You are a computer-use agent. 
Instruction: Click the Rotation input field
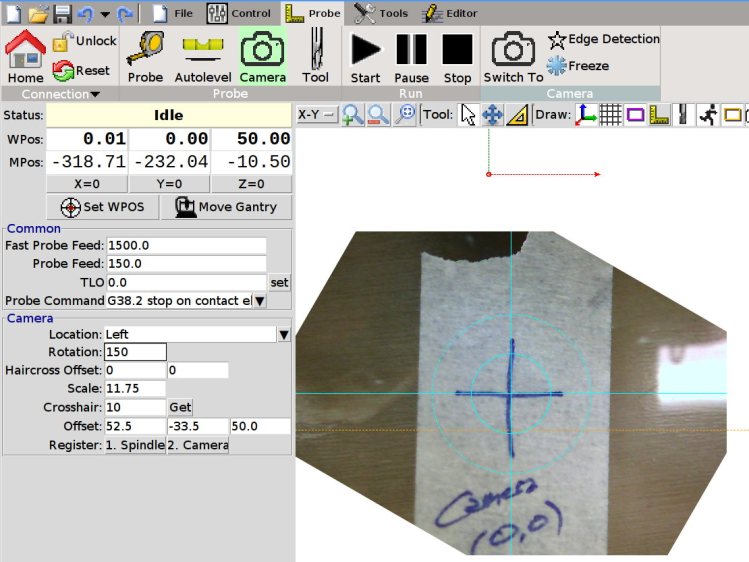[x=135, y=352]
